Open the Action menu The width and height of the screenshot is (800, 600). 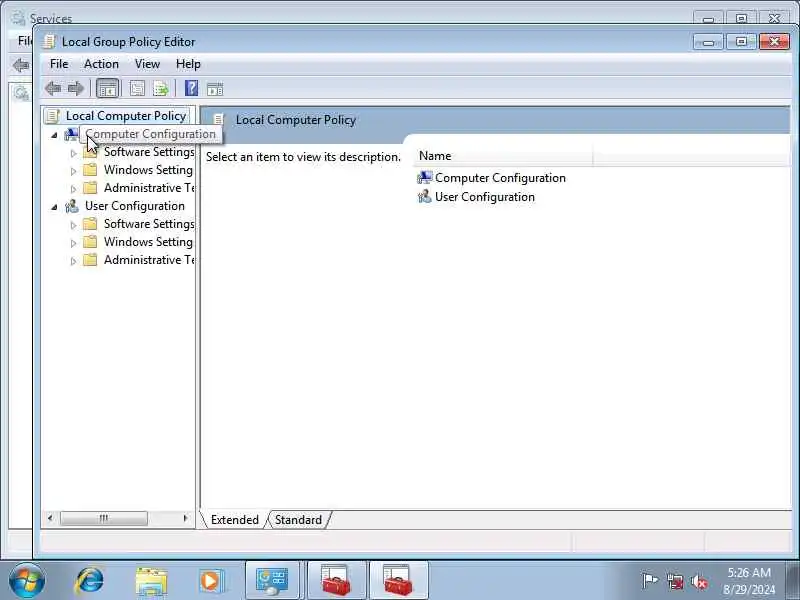tap(101, 64)
